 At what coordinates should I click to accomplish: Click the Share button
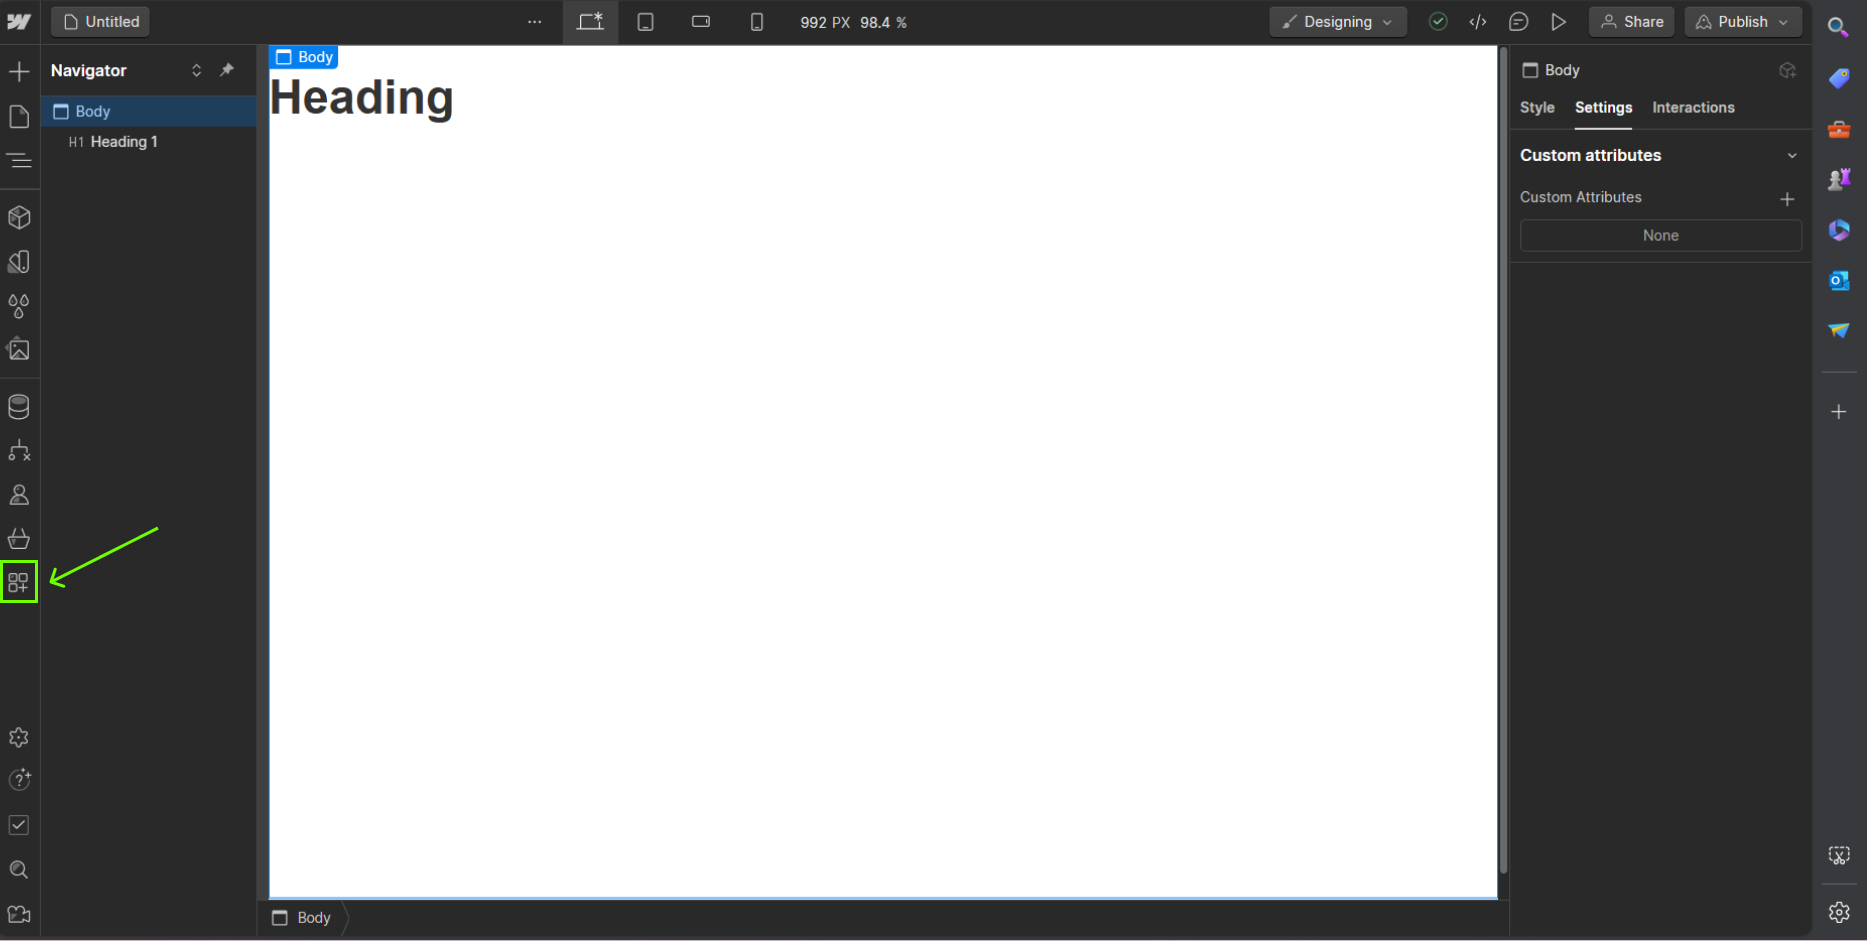(x=1632, y=22)
